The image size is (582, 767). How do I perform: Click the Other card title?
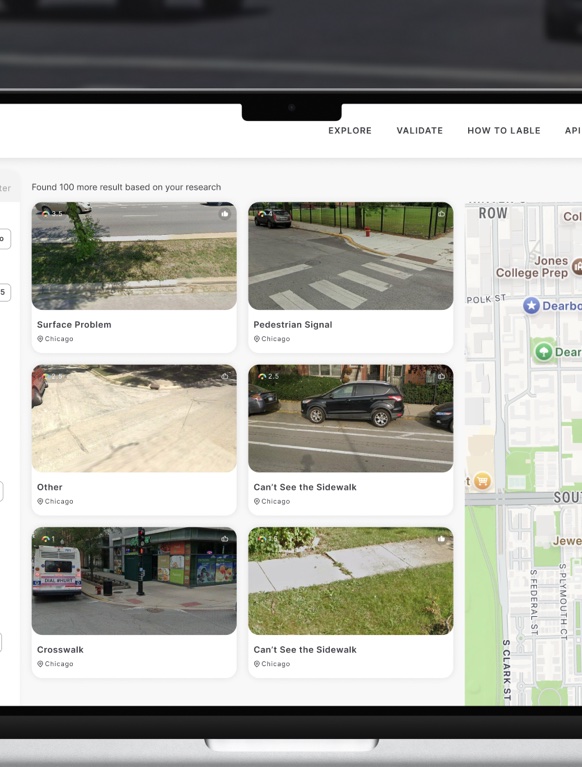click(x=50, y=487)
